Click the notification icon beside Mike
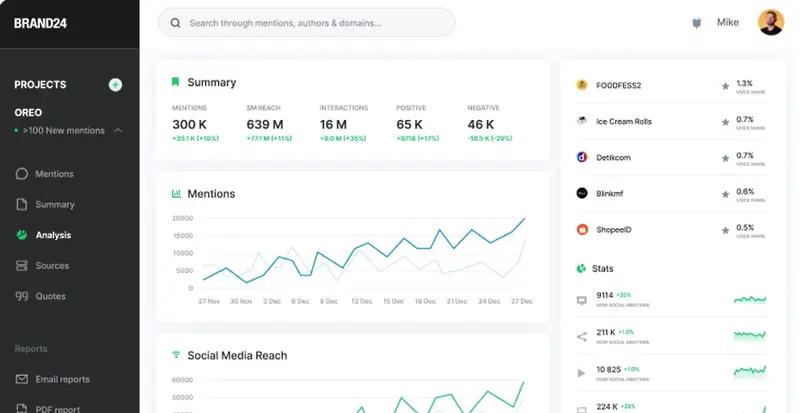 click(697, 23)
